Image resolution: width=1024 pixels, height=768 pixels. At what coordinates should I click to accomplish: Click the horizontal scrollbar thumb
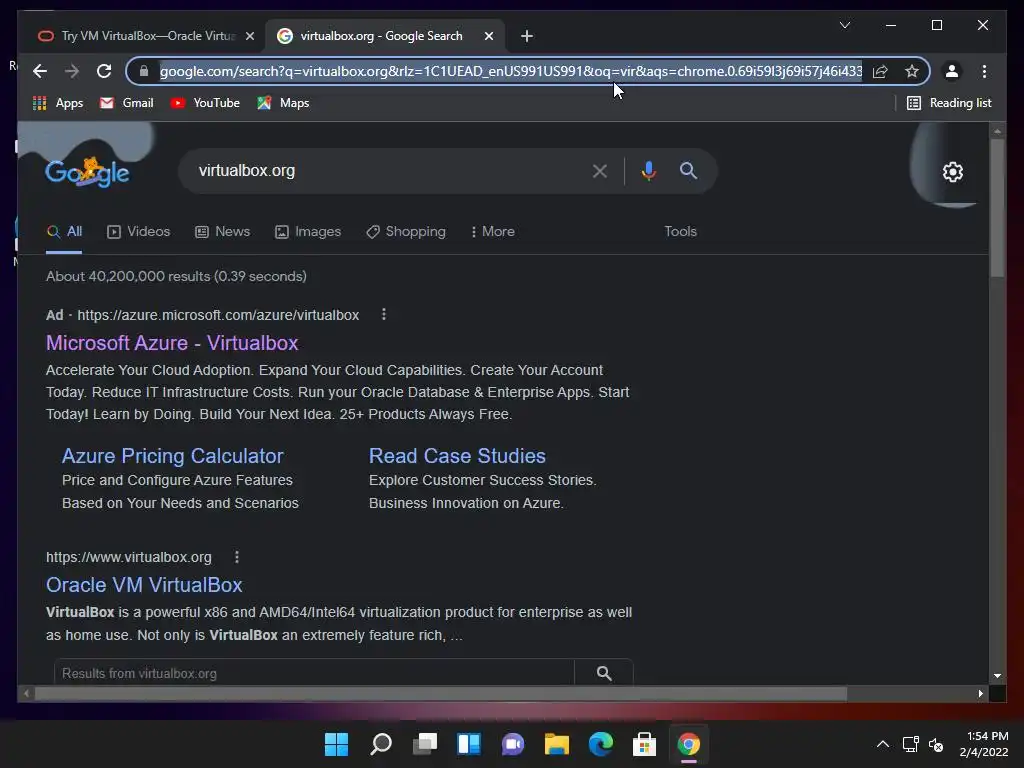[441, 694]
